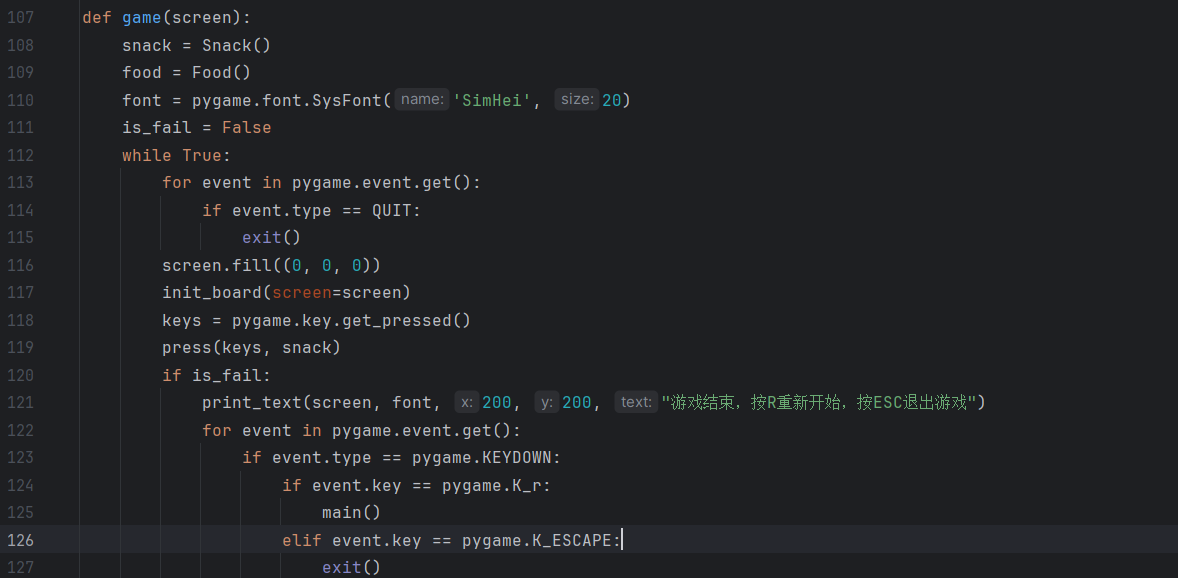Screen dimensions: 1178x578
Task: Click the 'text:' parameter hint
Action: coord(636,403)
